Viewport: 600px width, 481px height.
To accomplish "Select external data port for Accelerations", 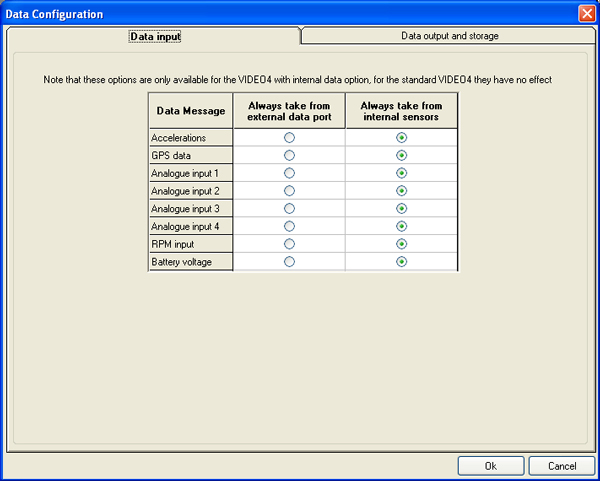I will pyautogui.click(x=289, y=137).
